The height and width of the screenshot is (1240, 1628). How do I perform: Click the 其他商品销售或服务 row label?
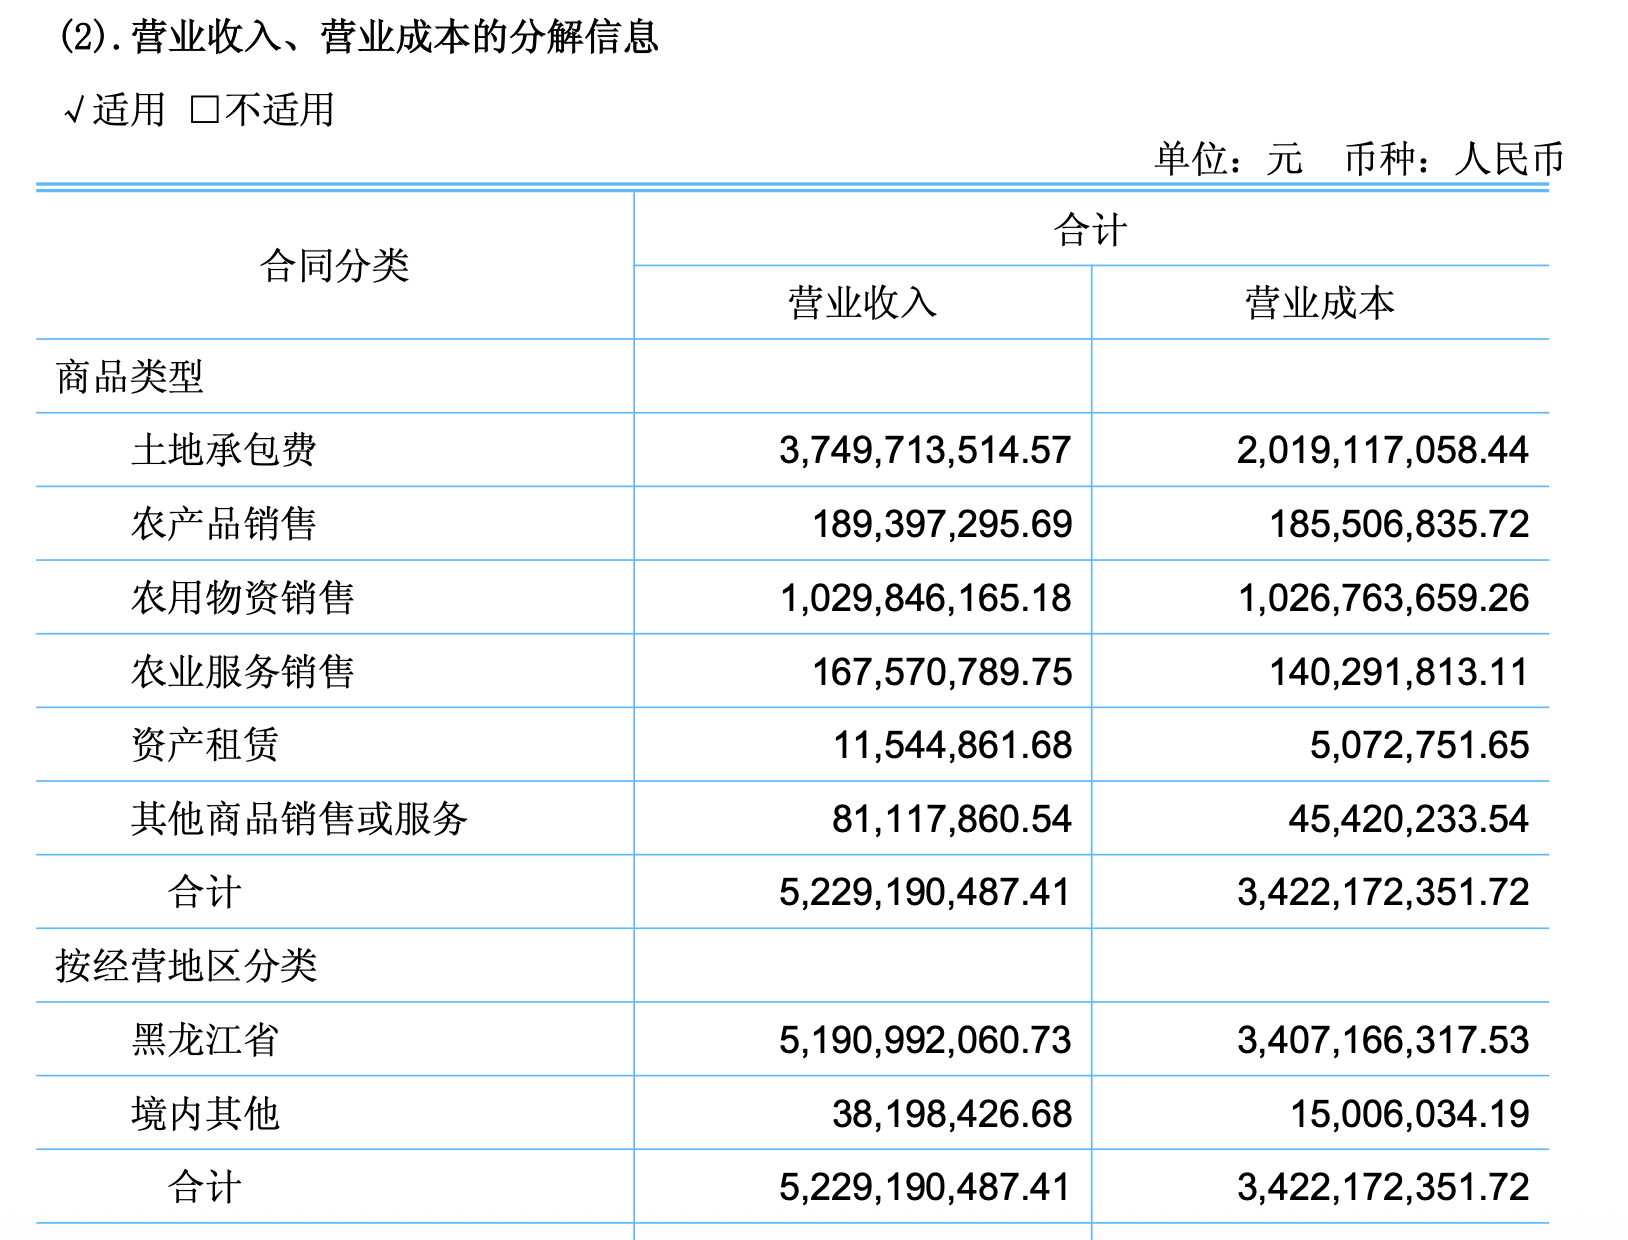(x=299, y=819)
